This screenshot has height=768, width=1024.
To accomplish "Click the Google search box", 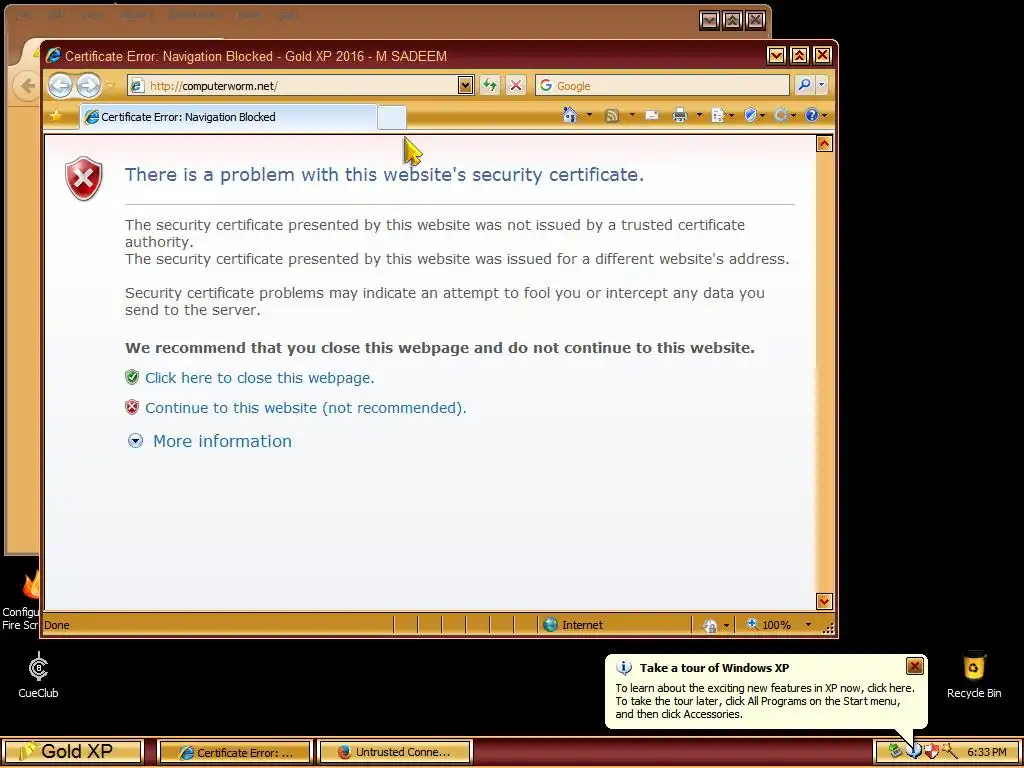I will [662, 86].
